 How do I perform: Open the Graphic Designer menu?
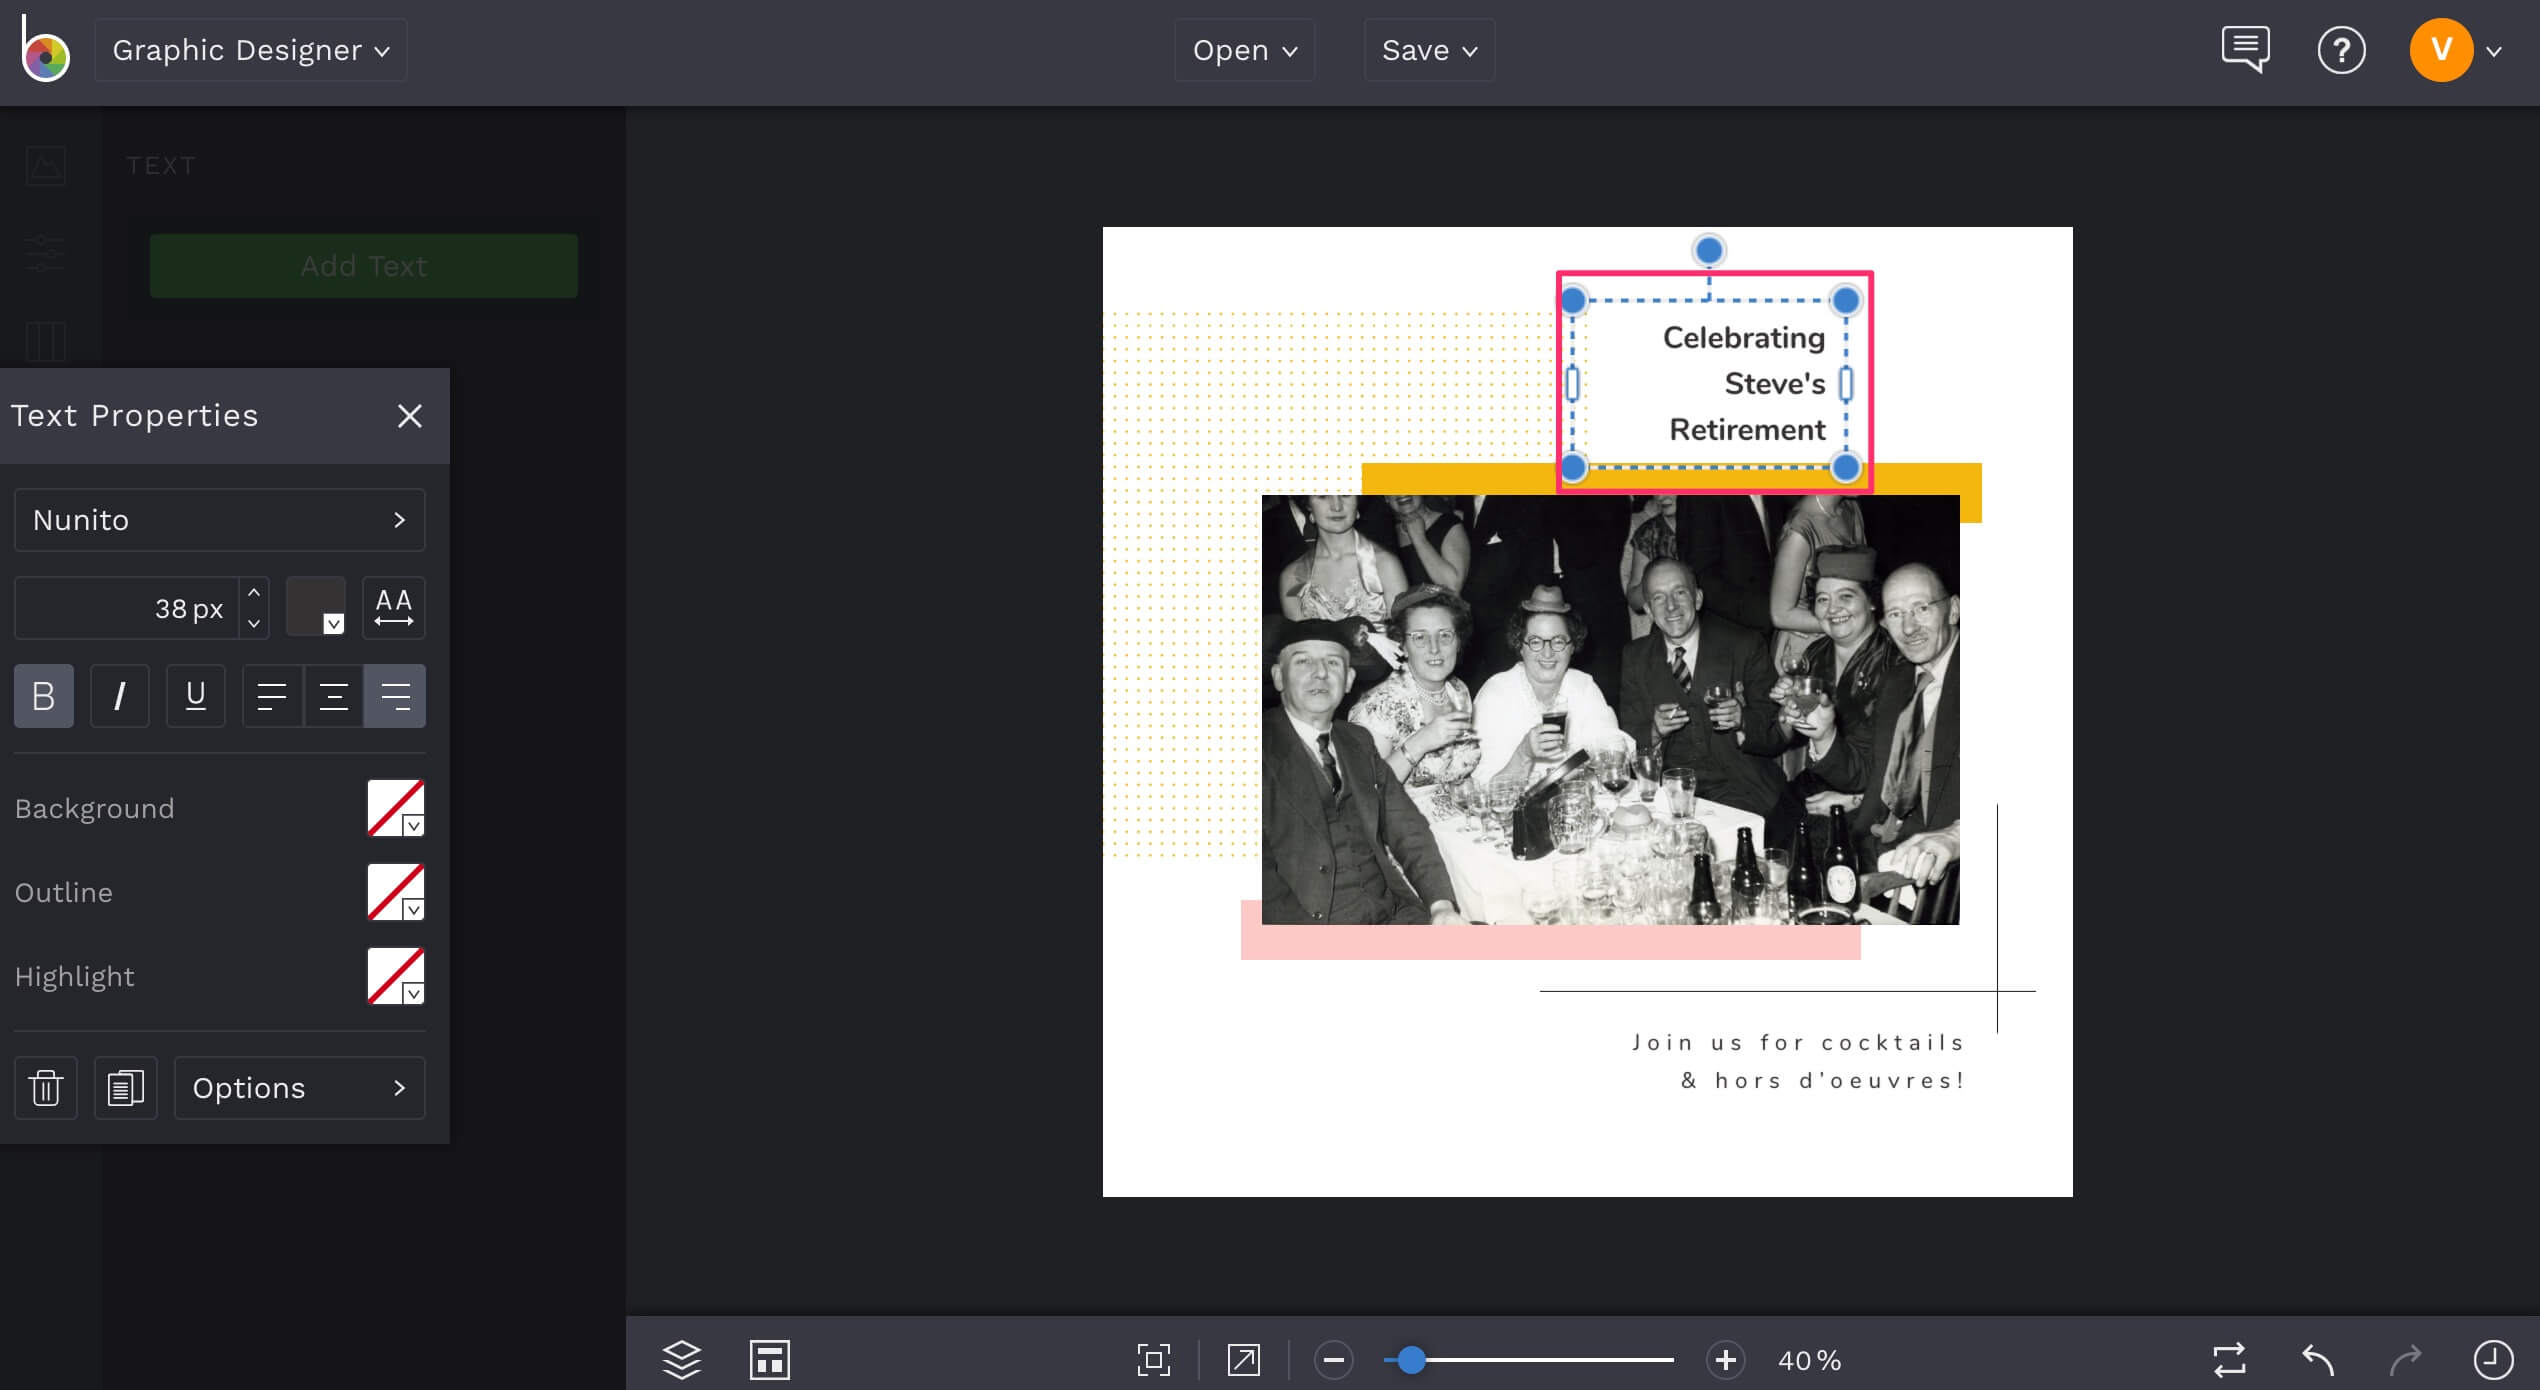250,50
